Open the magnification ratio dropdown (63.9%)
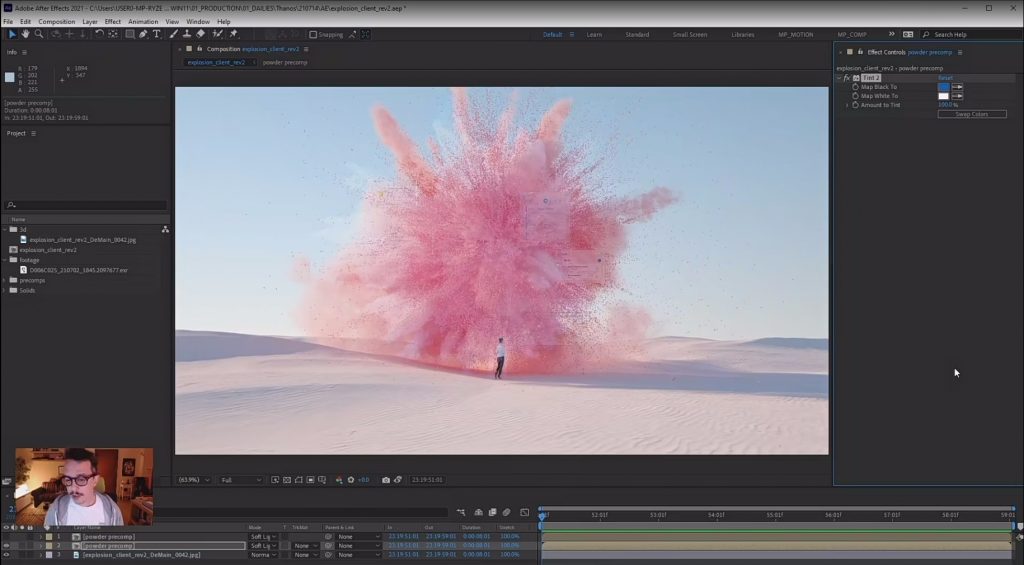Screen dimensions: 1024x565 click(194, 480)
